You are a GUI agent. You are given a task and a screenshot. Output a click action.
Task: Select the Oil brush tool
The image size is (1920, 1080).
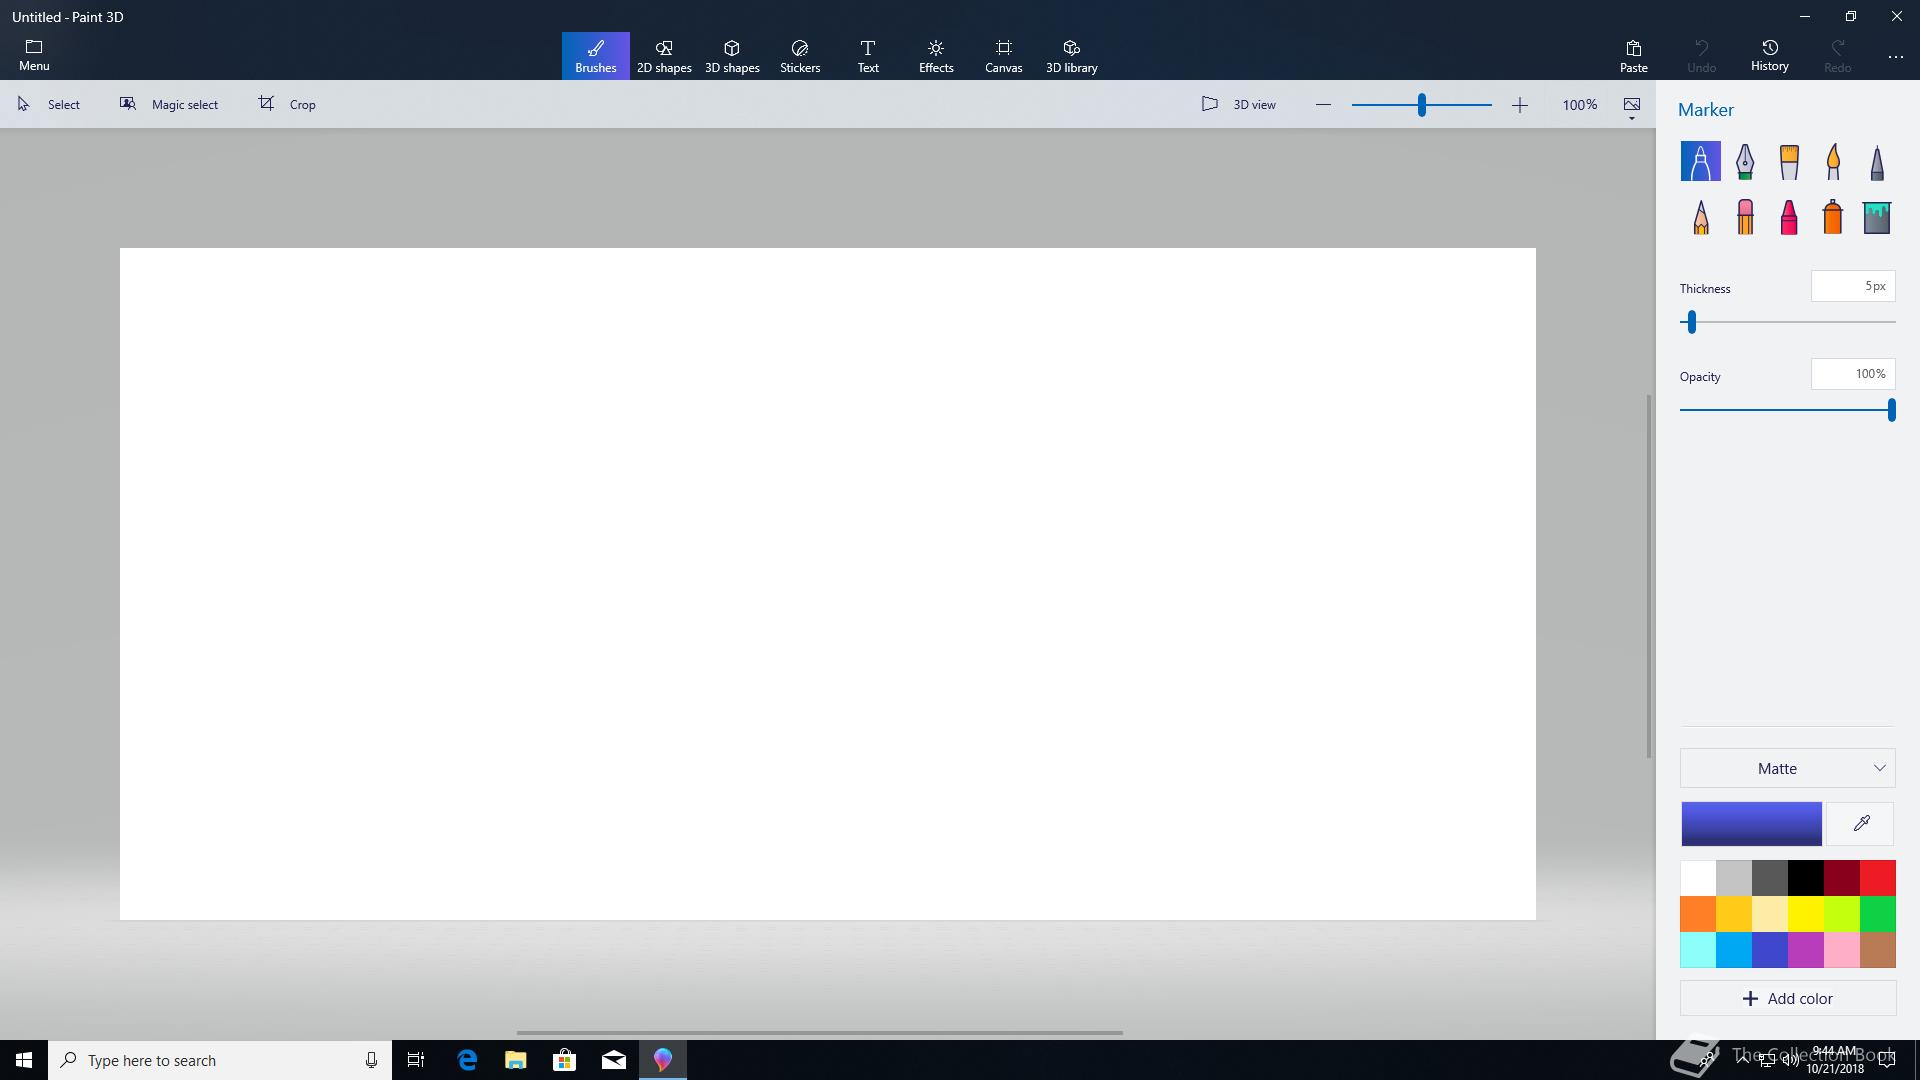(x=1789, y=161)
